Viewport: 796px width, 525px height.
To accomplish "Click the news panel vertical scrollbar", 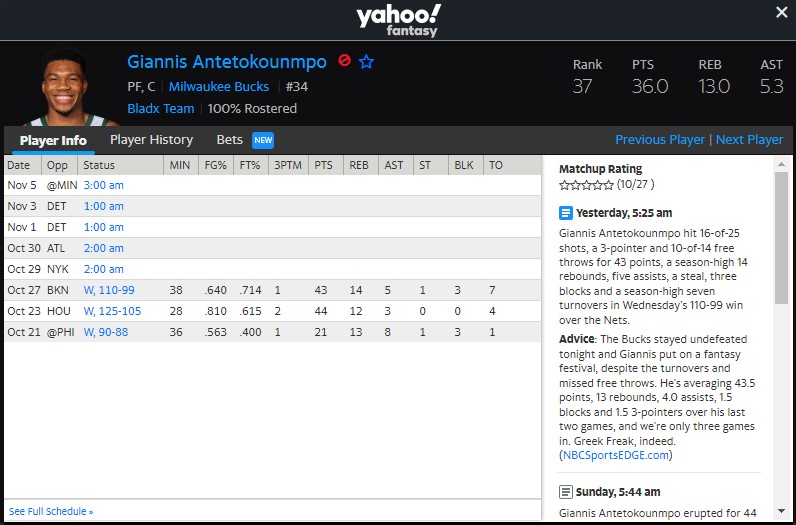I will tap(781, 240).
